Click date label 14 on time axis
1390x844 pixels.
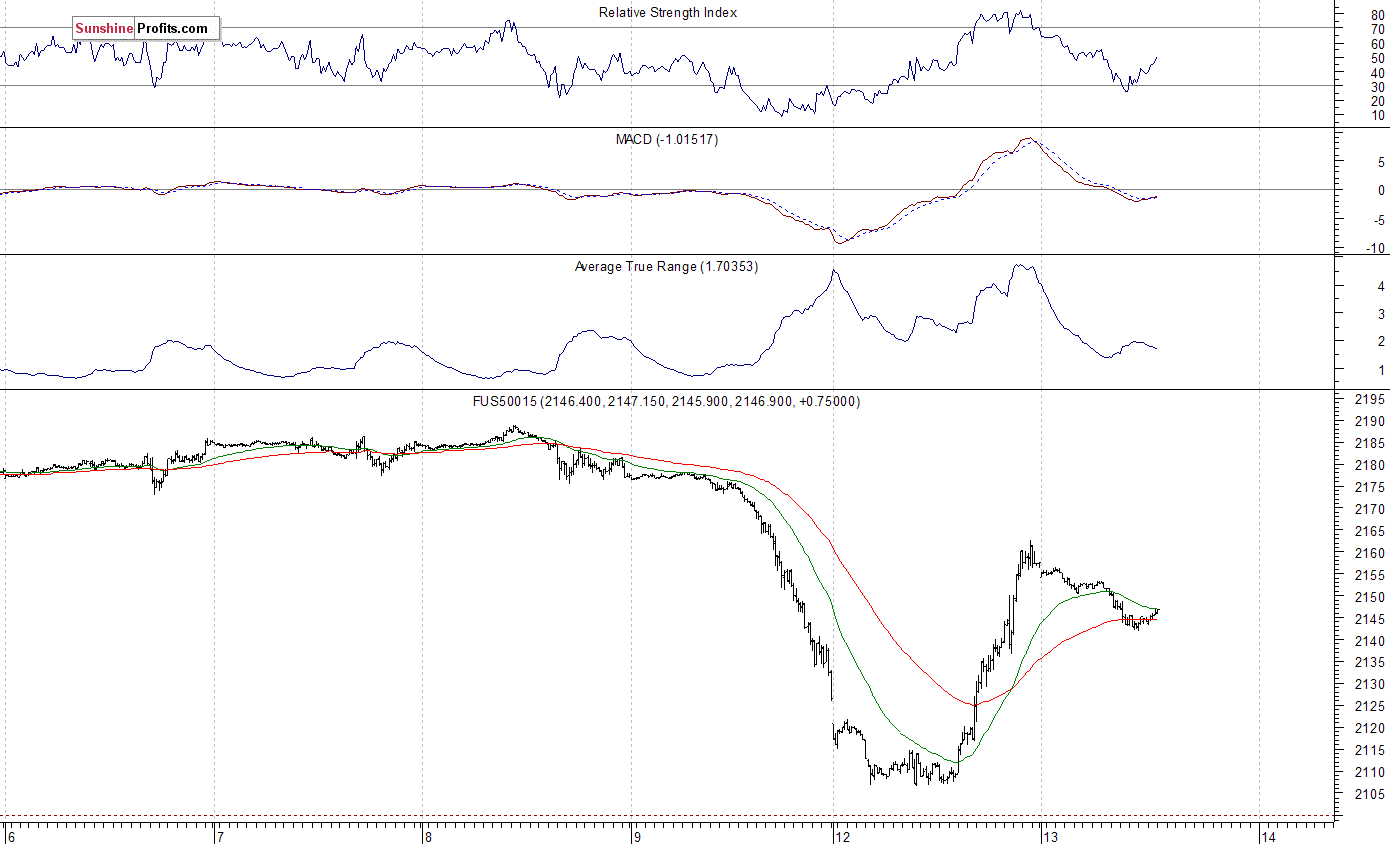coord(1269,836)
